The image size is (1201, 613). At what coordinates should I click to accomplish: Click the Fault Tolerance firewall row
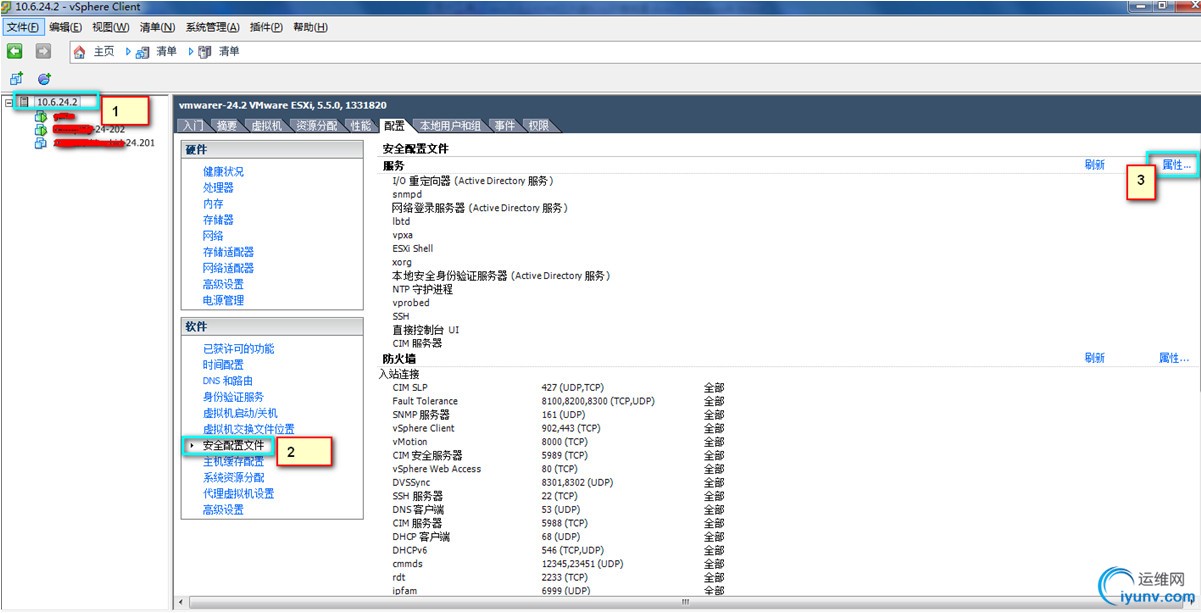point(558,401)
